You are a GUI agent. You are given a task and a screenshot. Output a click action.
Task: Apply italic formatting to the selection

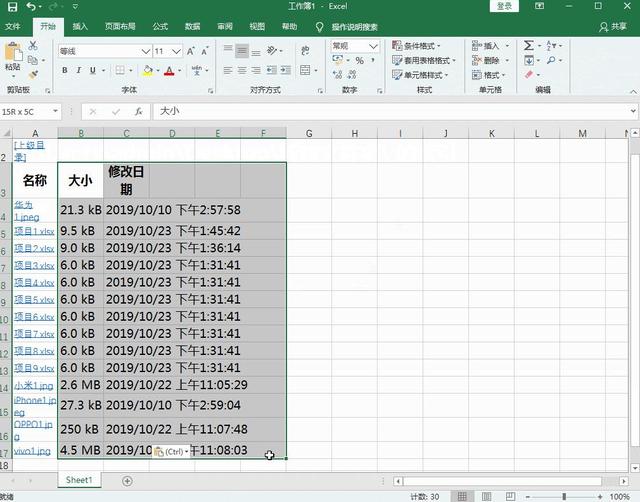[79, 70]
